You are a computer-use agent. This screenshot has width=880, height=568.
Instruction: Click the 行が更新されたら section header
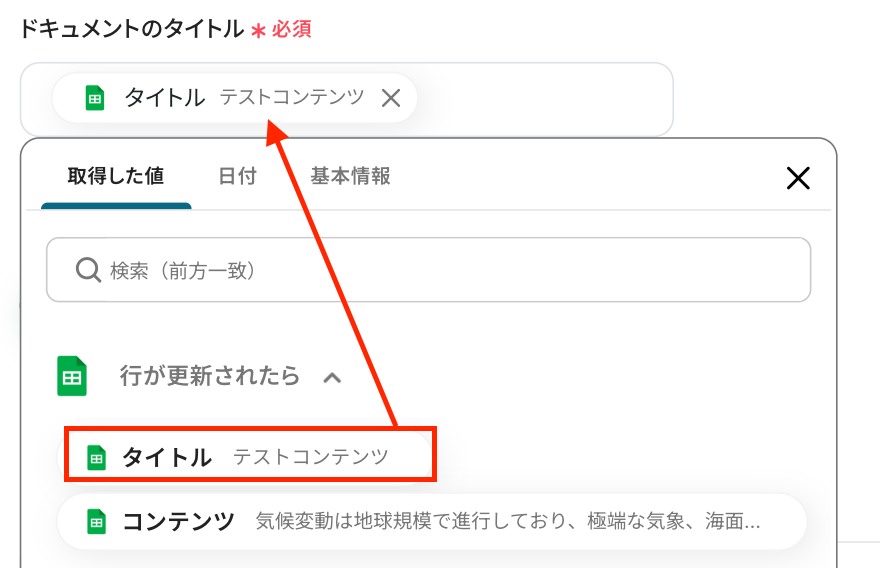[209, 376]
